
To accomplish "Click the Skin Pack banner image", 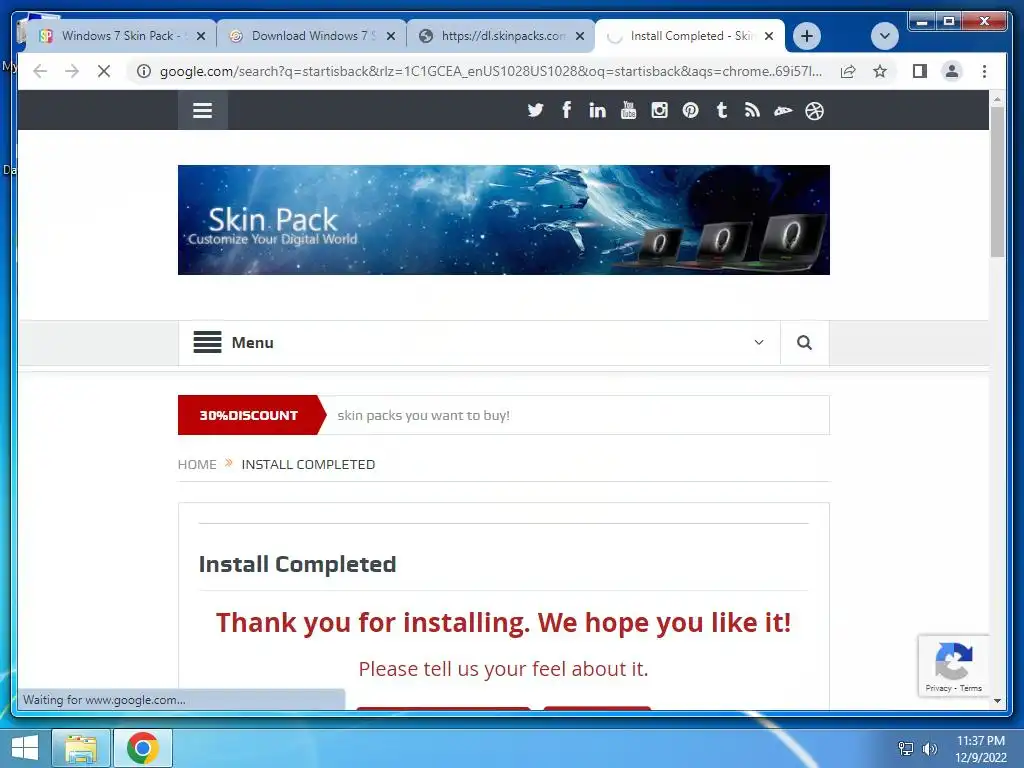I will 504,219.
